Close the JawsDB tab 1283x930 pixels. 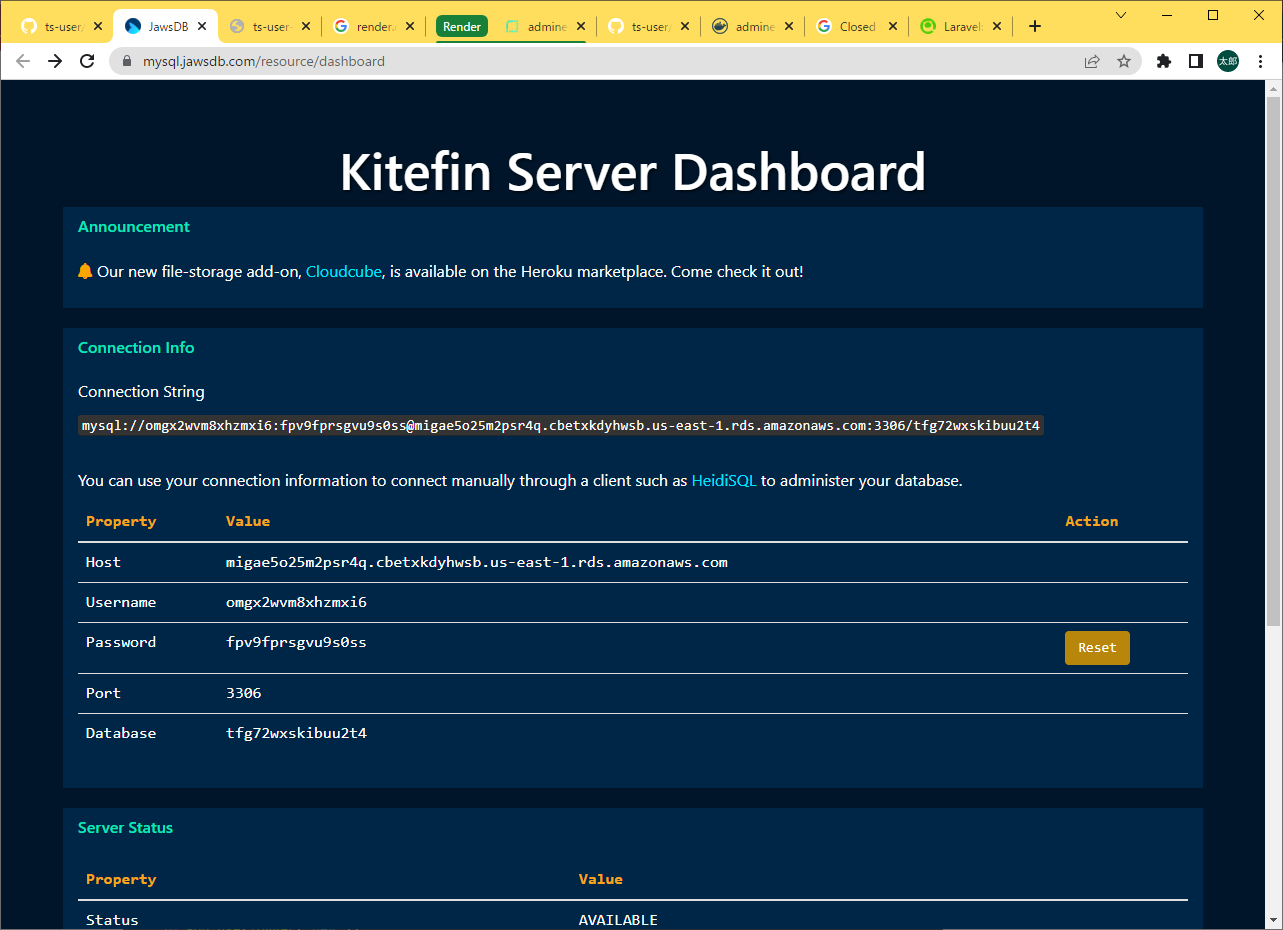click(x=203, y=27)
